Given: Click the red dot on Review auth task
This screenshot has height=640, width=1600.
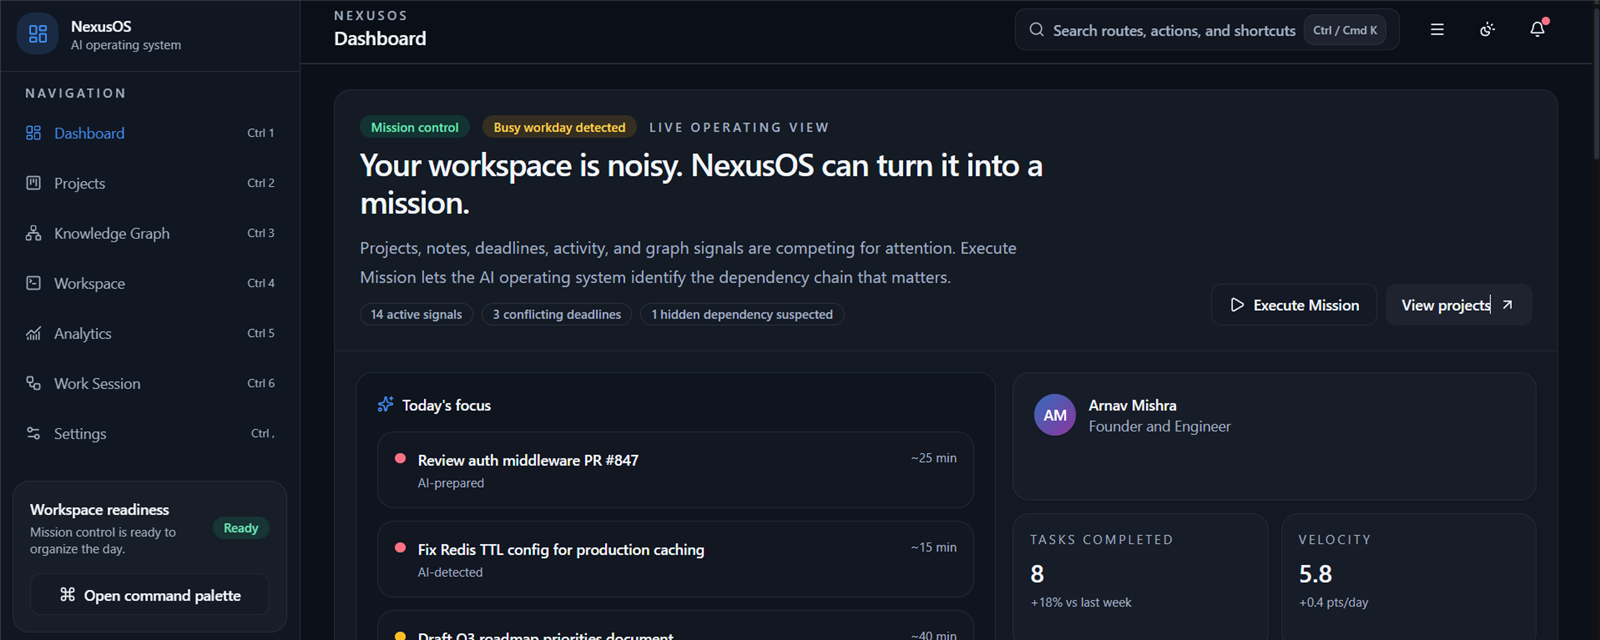Looking at the screenshot, I should [400, 459].
